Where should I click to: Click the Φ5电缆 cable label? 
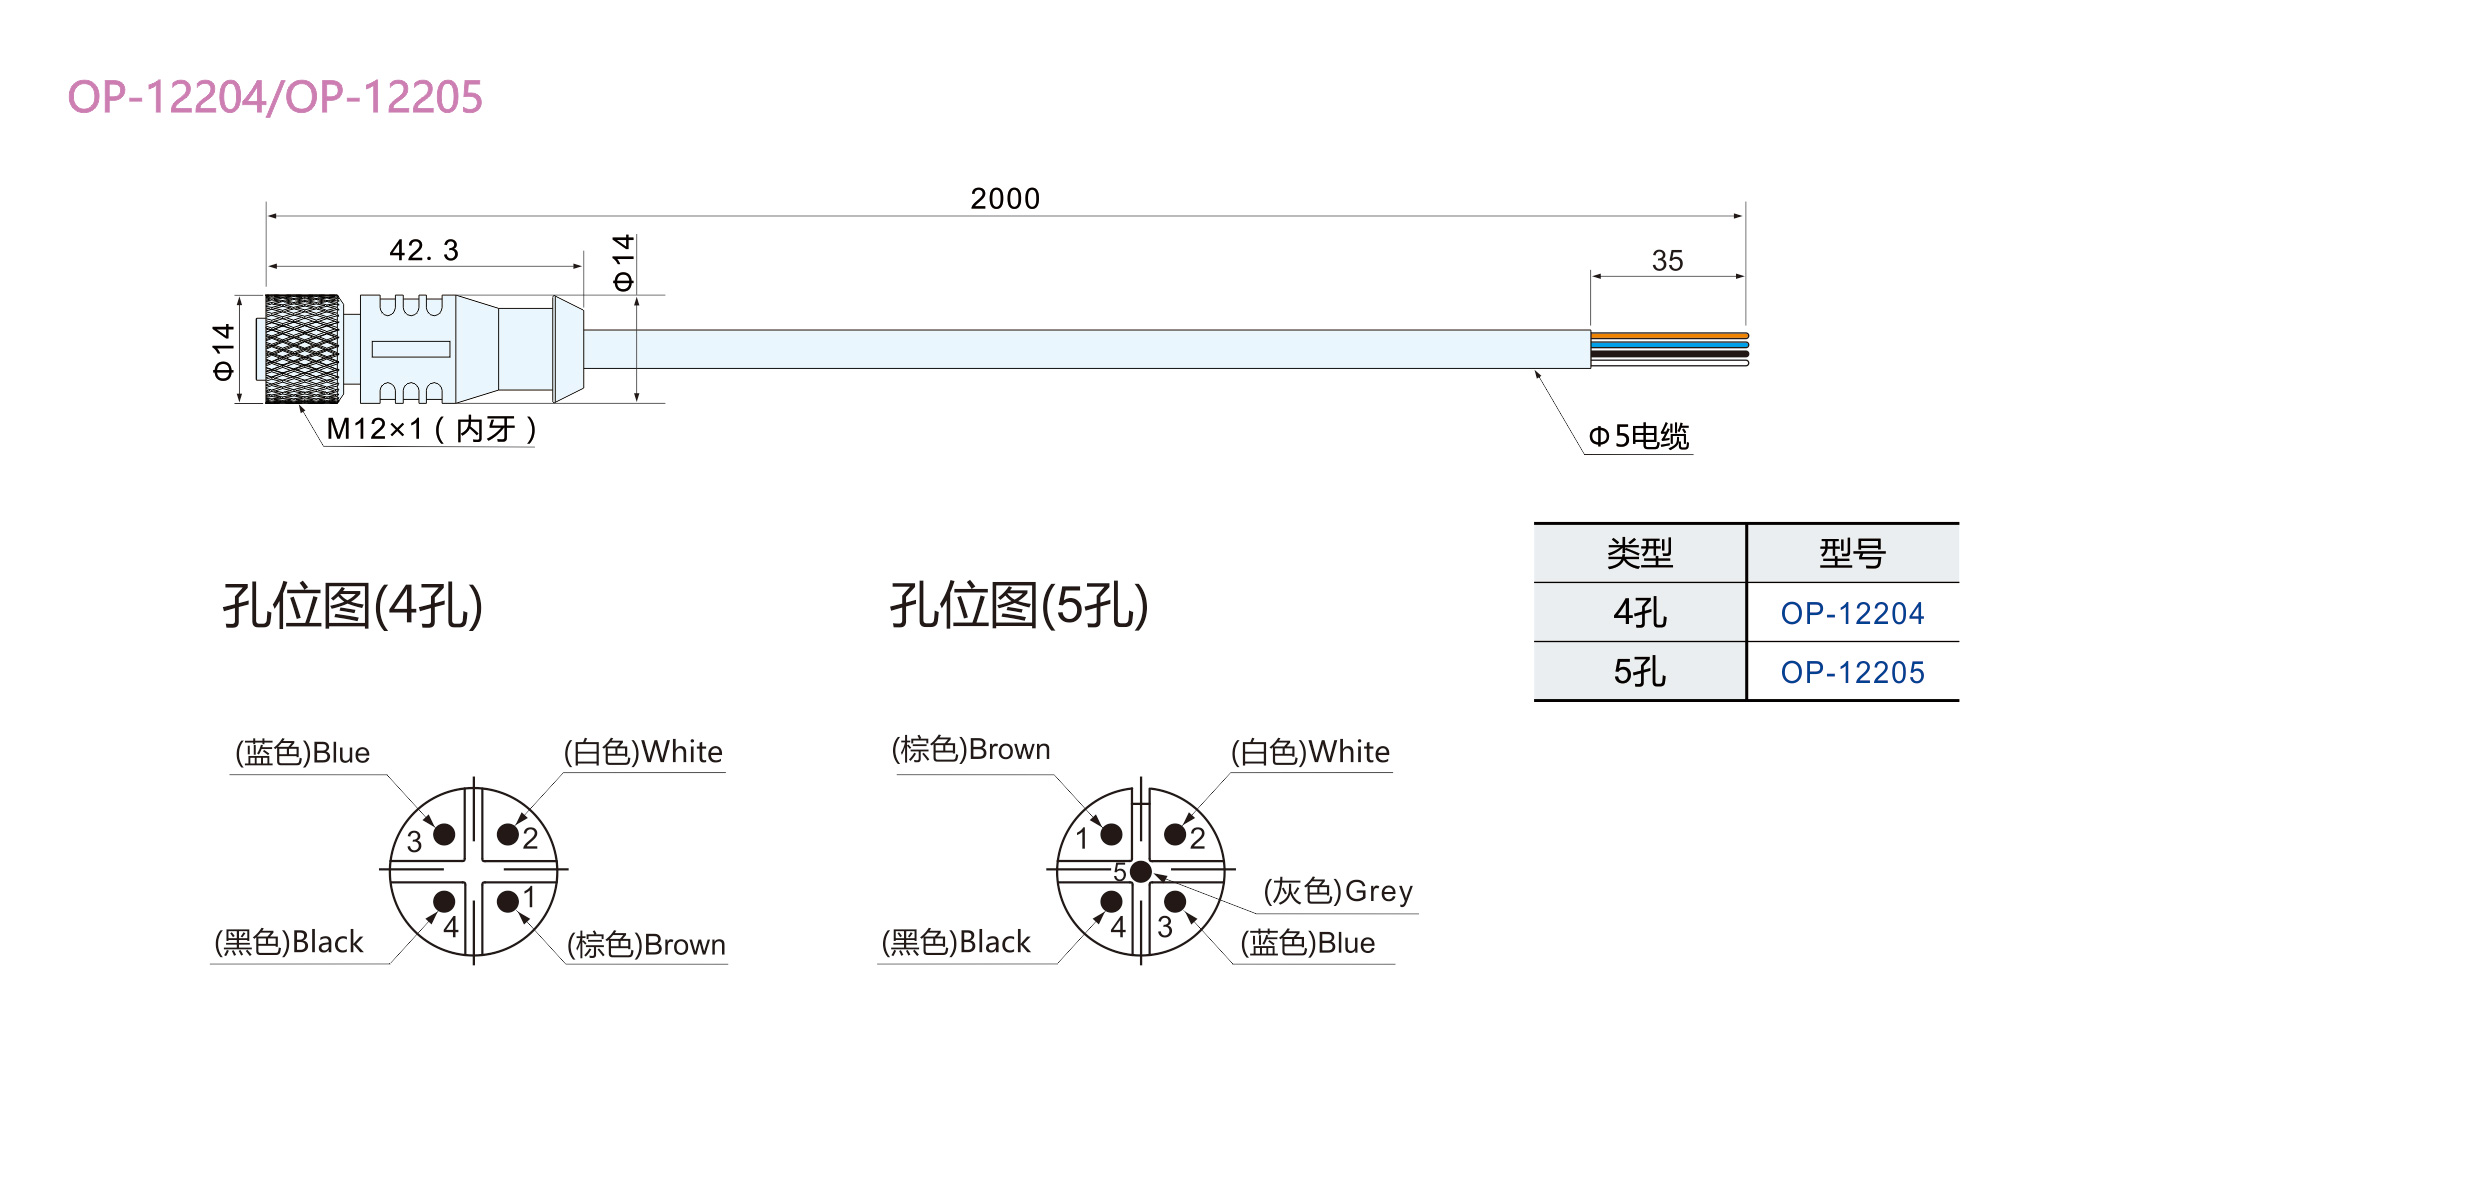click(1638, 436)
